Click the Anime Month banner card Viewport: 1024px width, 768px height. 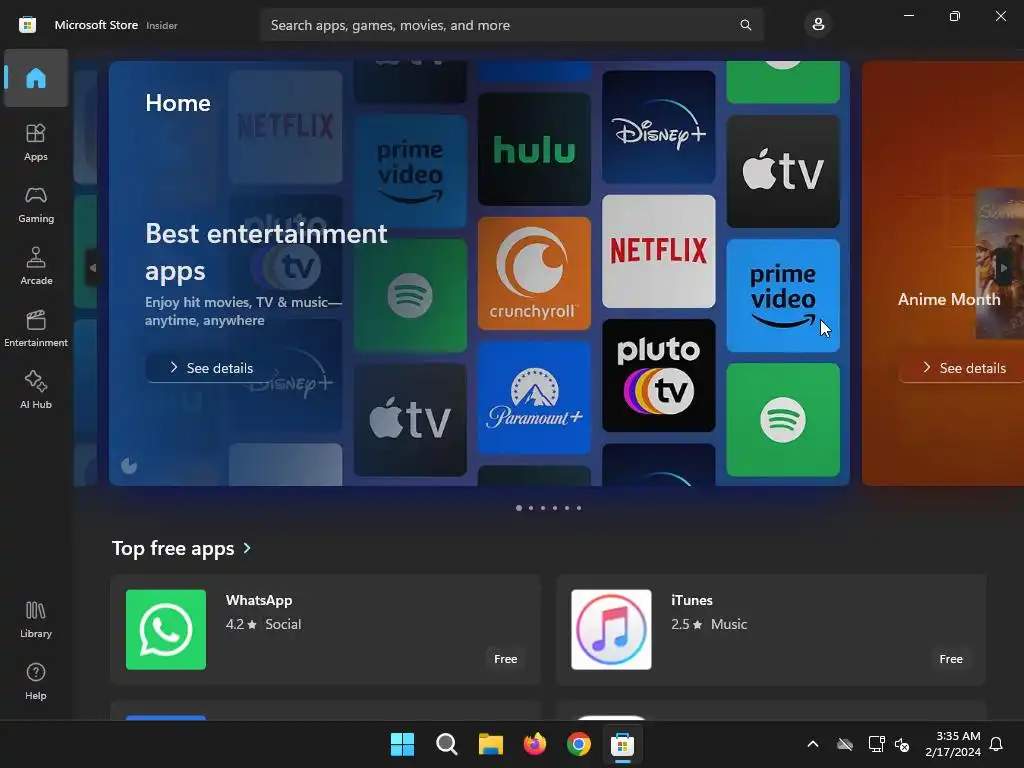[x=943, y=273]
